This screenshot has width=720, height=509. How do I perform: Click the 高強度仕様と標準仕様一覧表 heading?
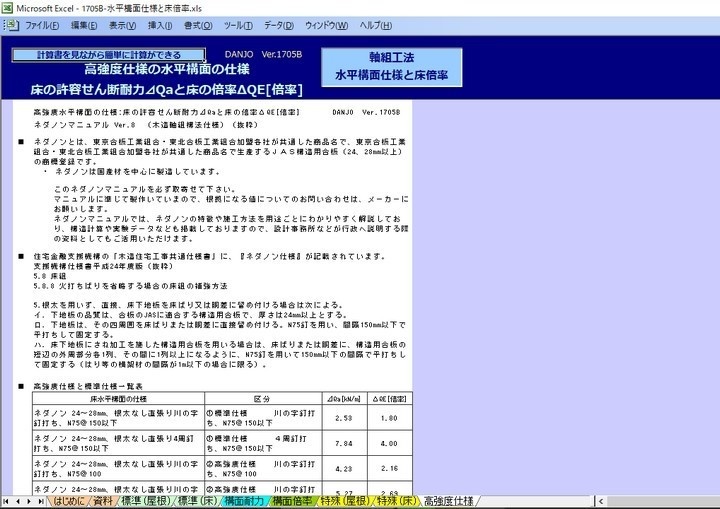pyautogui.click(x=88, y=386)
